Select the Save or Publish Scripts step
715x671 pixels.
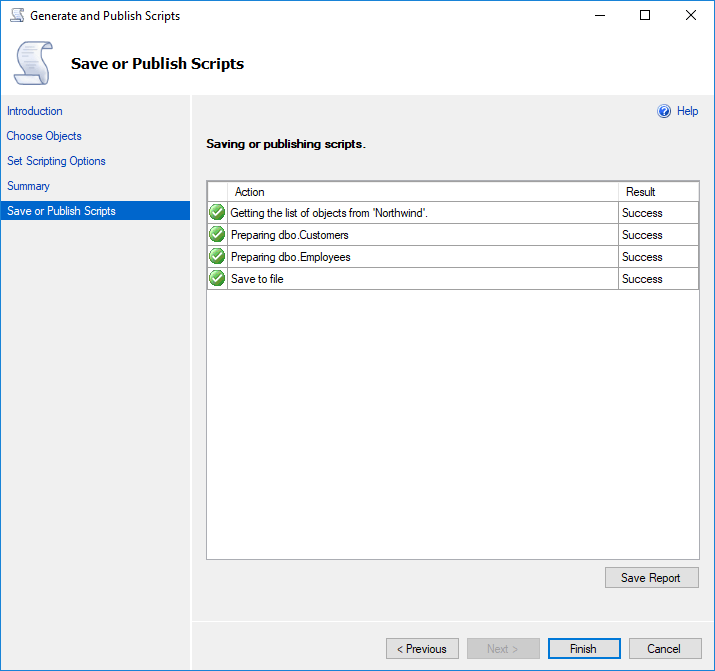click(x=61, y=211)
